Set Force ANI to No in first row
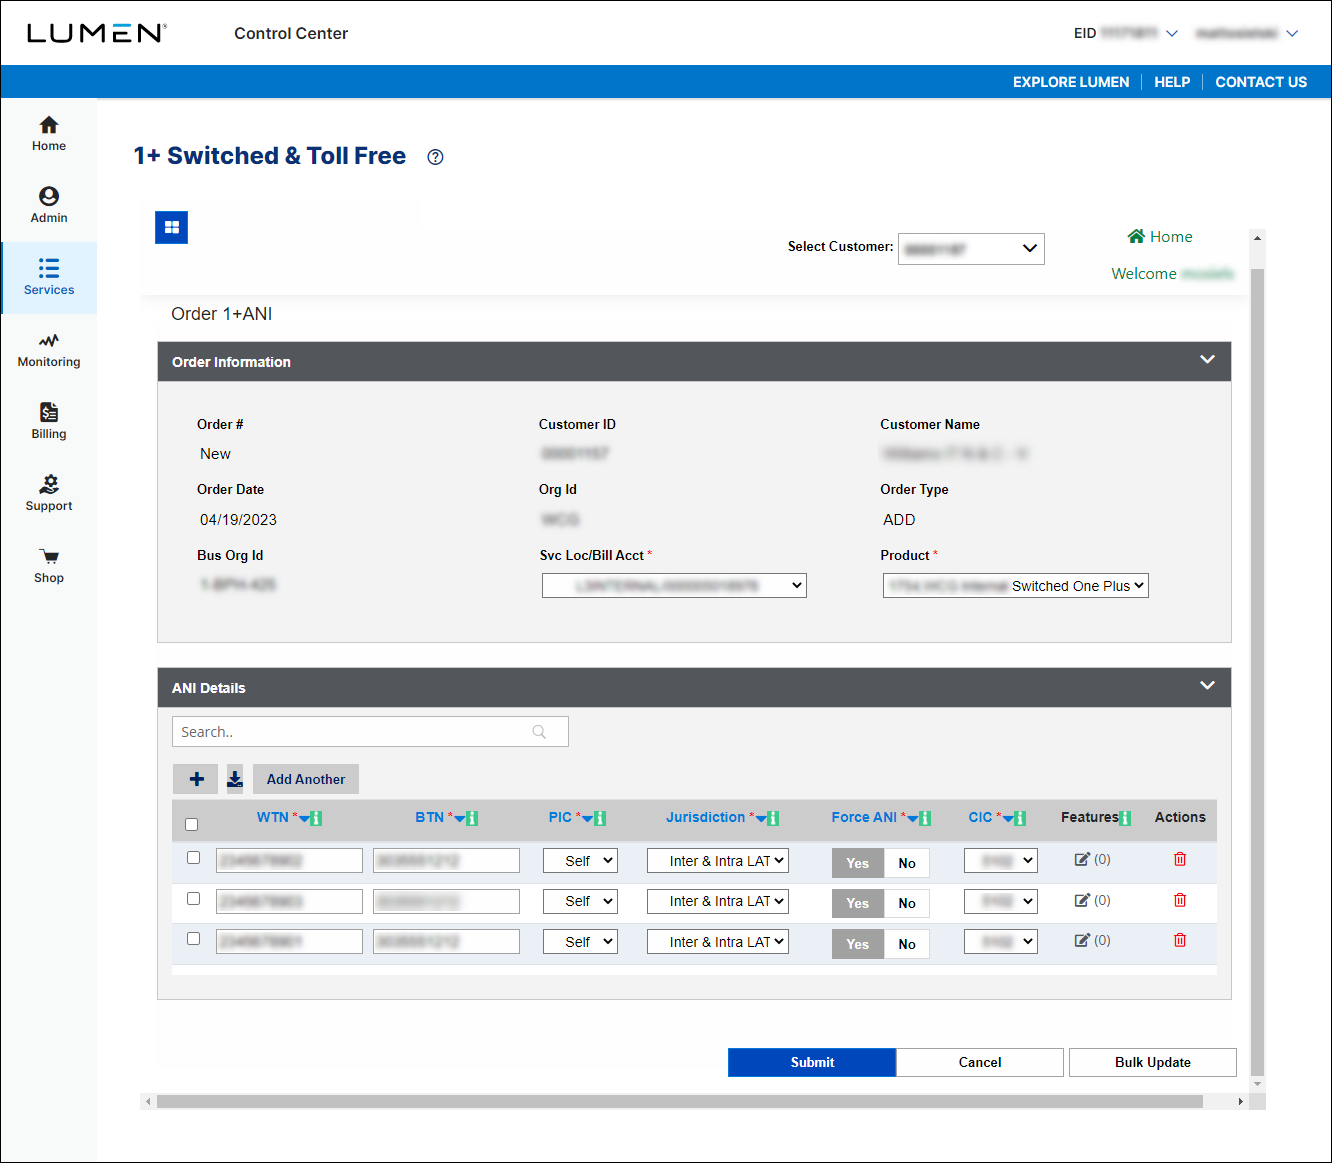This screenshot has height=1163, width=1332. tap(907, 863)
